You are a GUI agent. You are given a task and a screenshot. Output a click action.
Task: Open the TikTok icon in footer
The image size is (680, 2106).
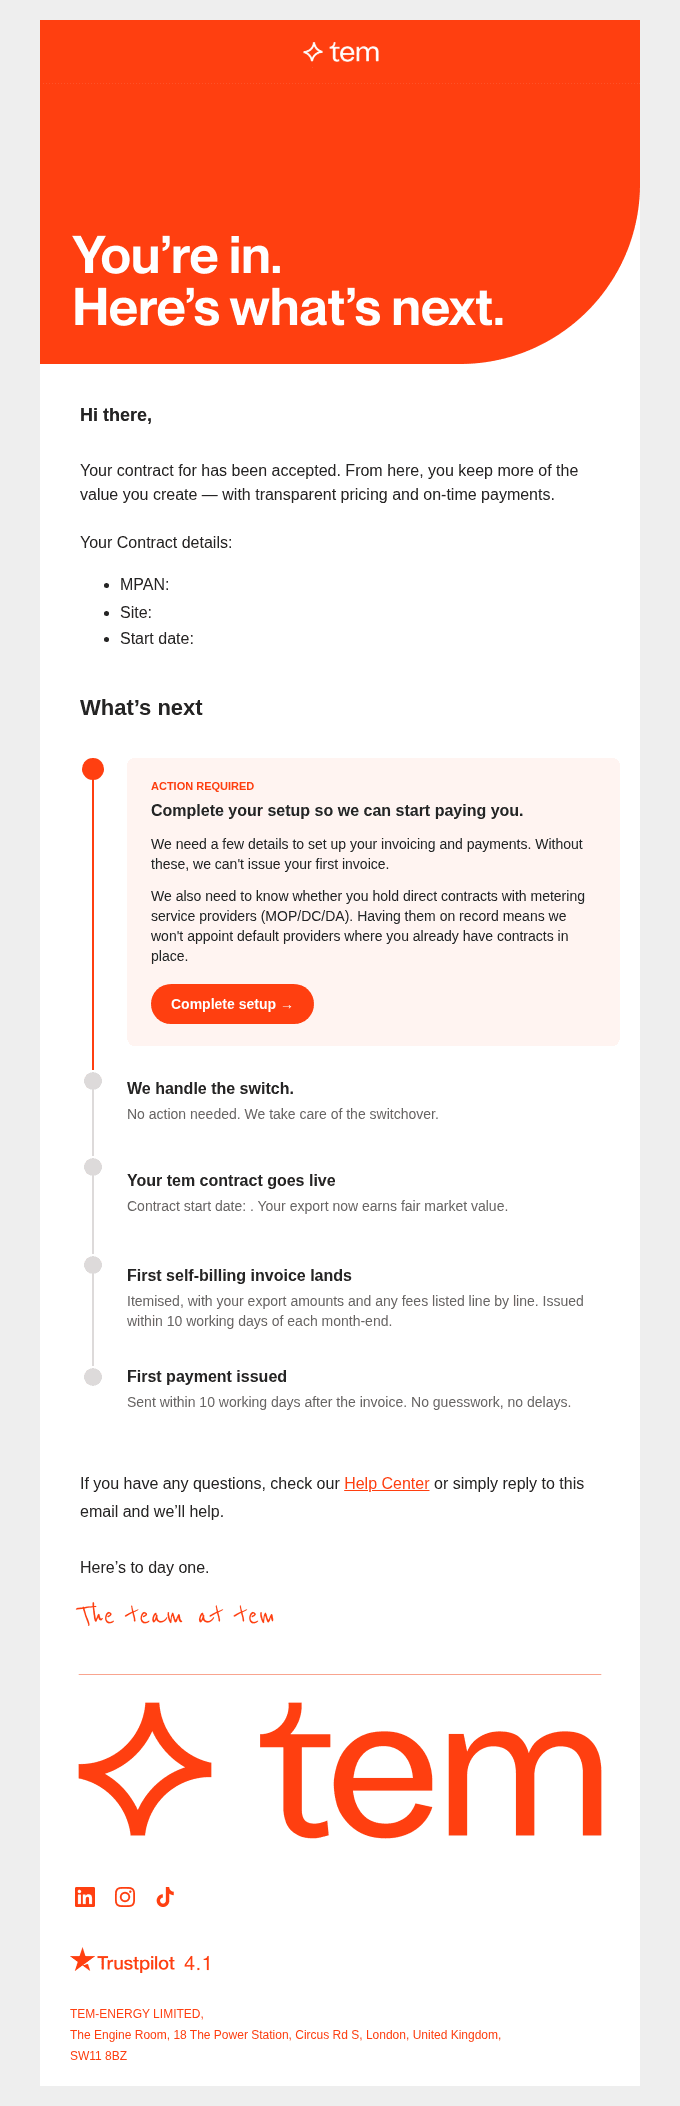coord(165,1897)
